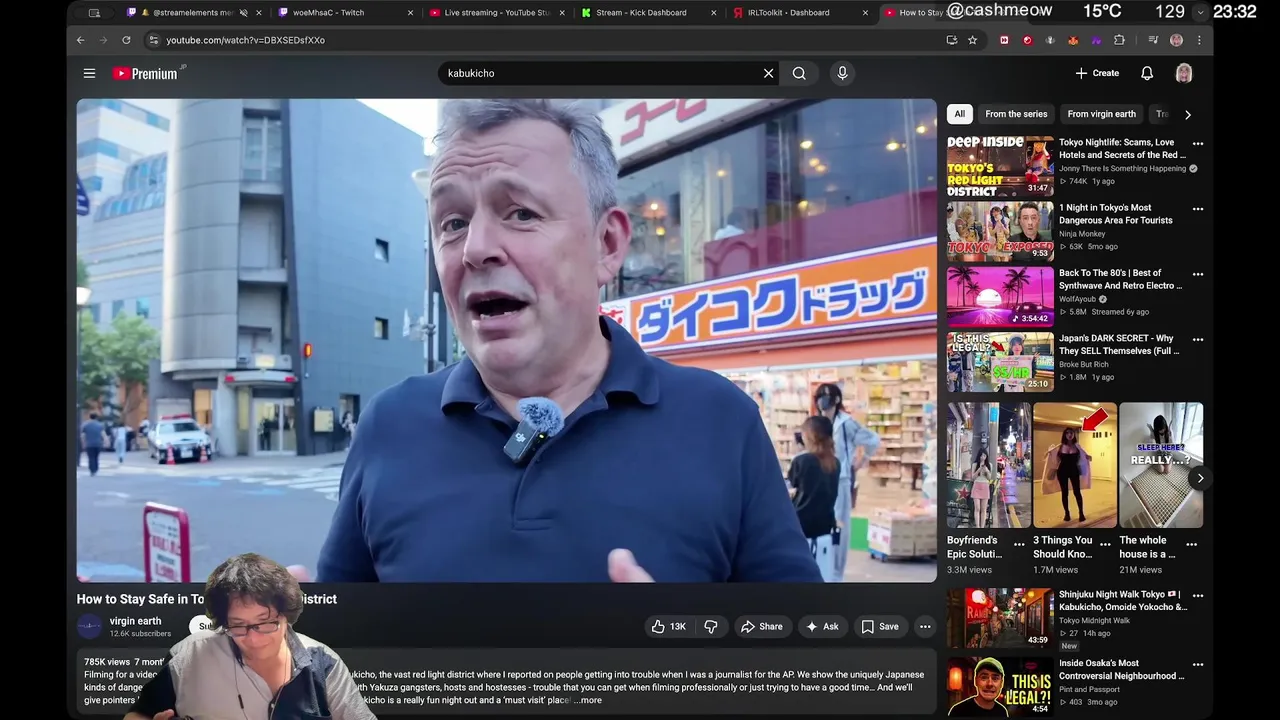This screenshot has height=720, width=1280.
Task: Open the Share dialog
Action: coord(761,626)
